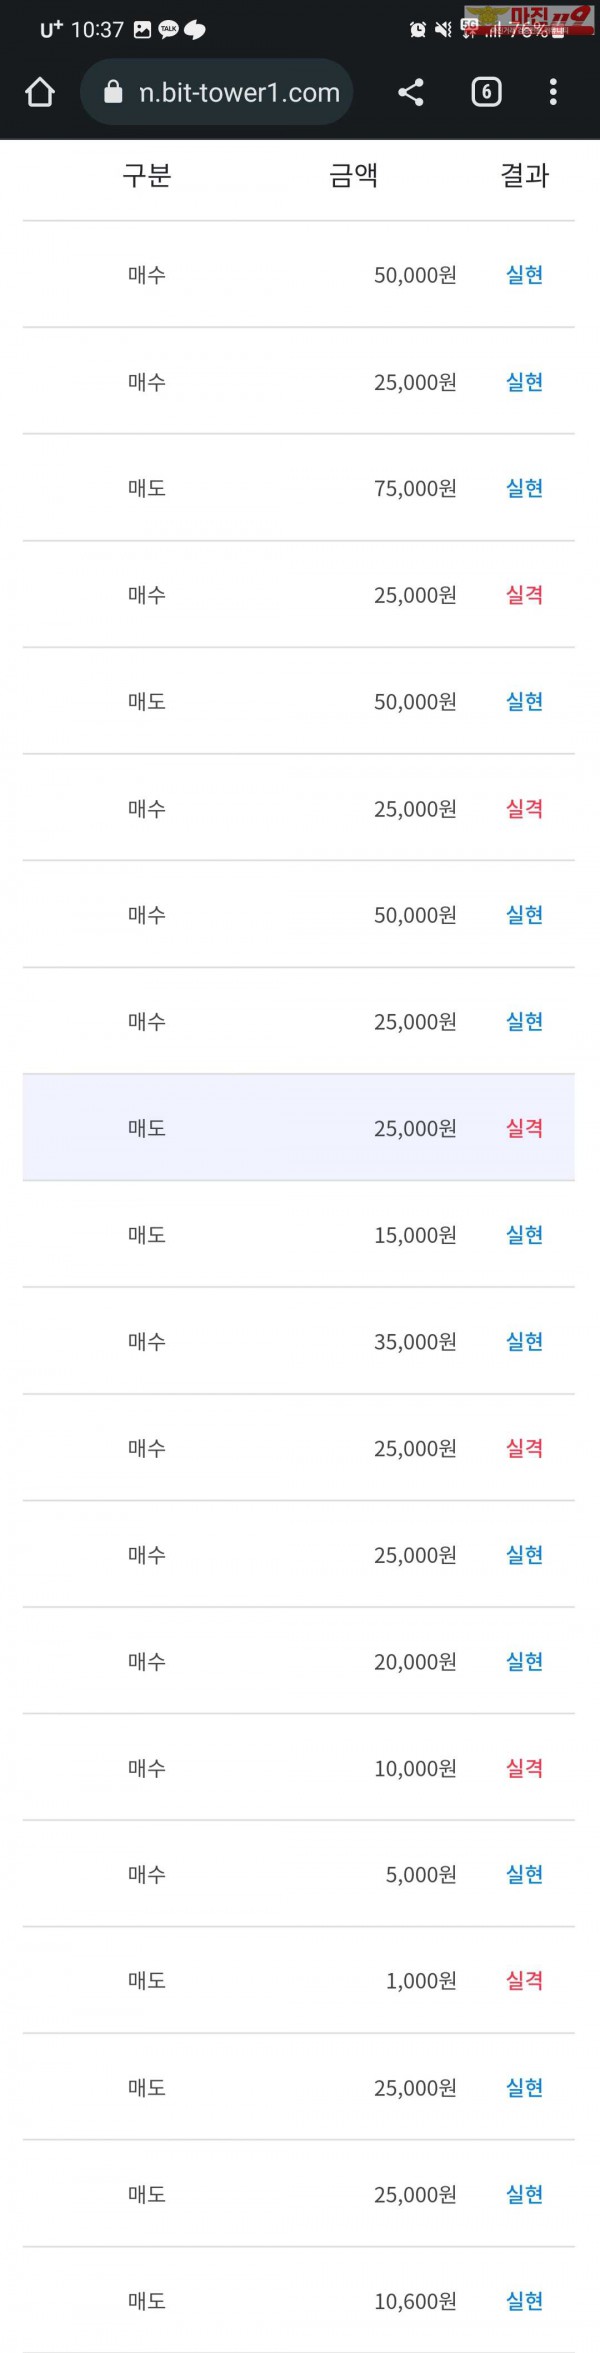Screen dimensions: 600x2353
Task: Tap the gallery image notification icon
Action: point(143,30)
